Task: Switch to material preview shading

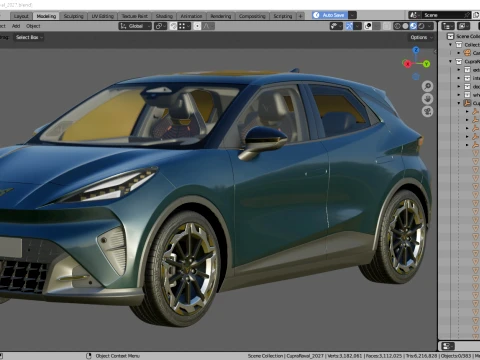Action: click(x=413, y=26)
